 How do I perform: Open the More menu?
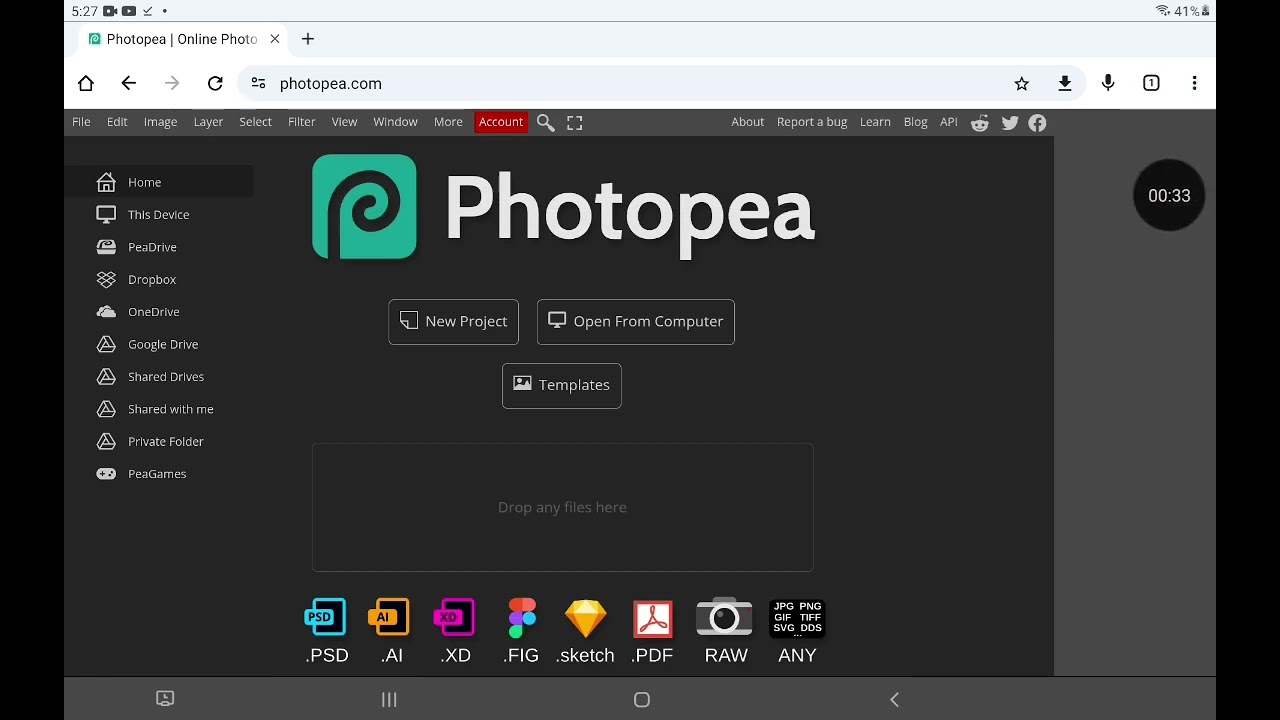pos(448,122)
